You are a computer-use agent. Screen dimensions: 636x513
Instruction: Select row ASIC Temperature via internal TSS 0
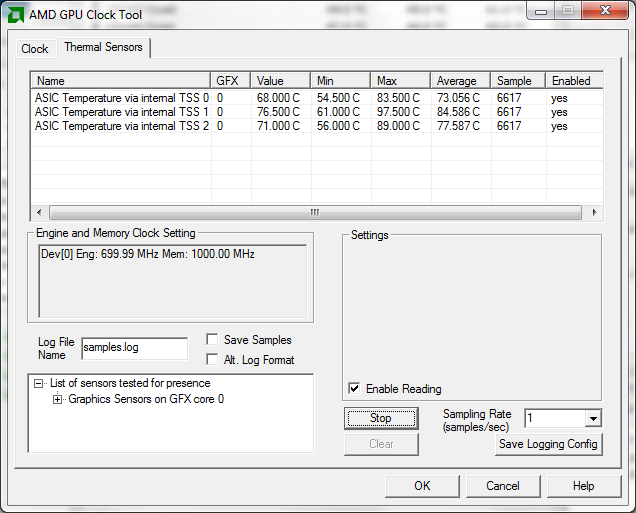pos(317,98)
